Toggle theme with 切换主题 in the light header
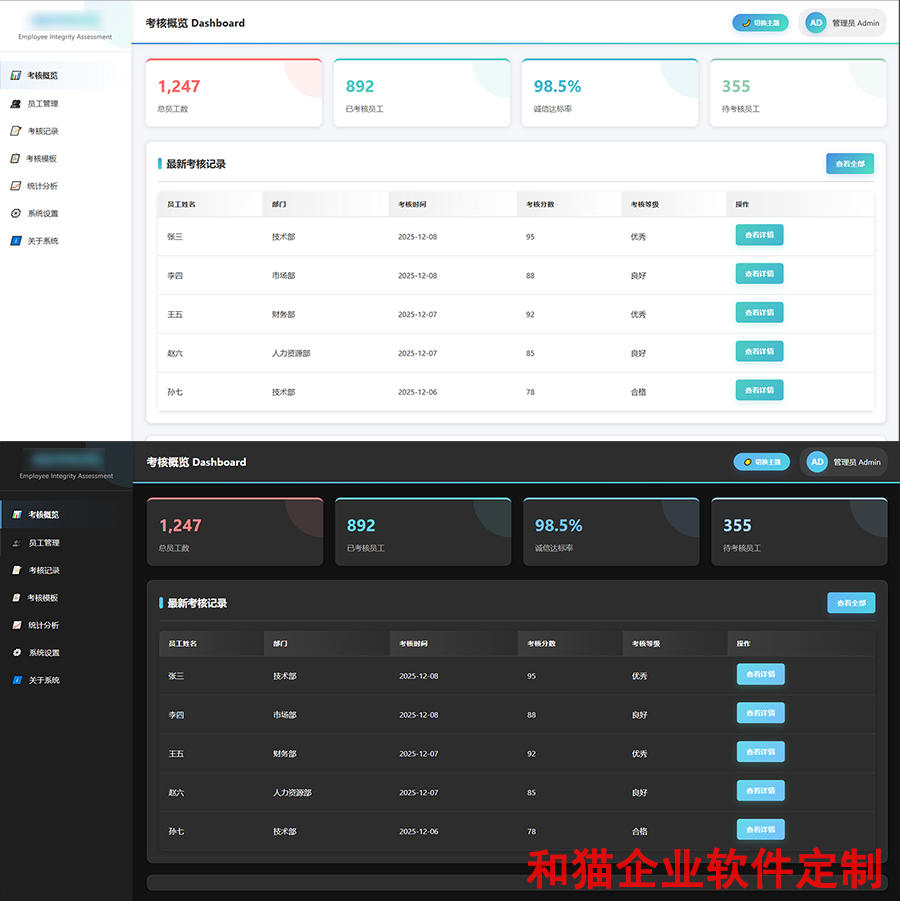900x901 pixels. (x=760, y=23)
